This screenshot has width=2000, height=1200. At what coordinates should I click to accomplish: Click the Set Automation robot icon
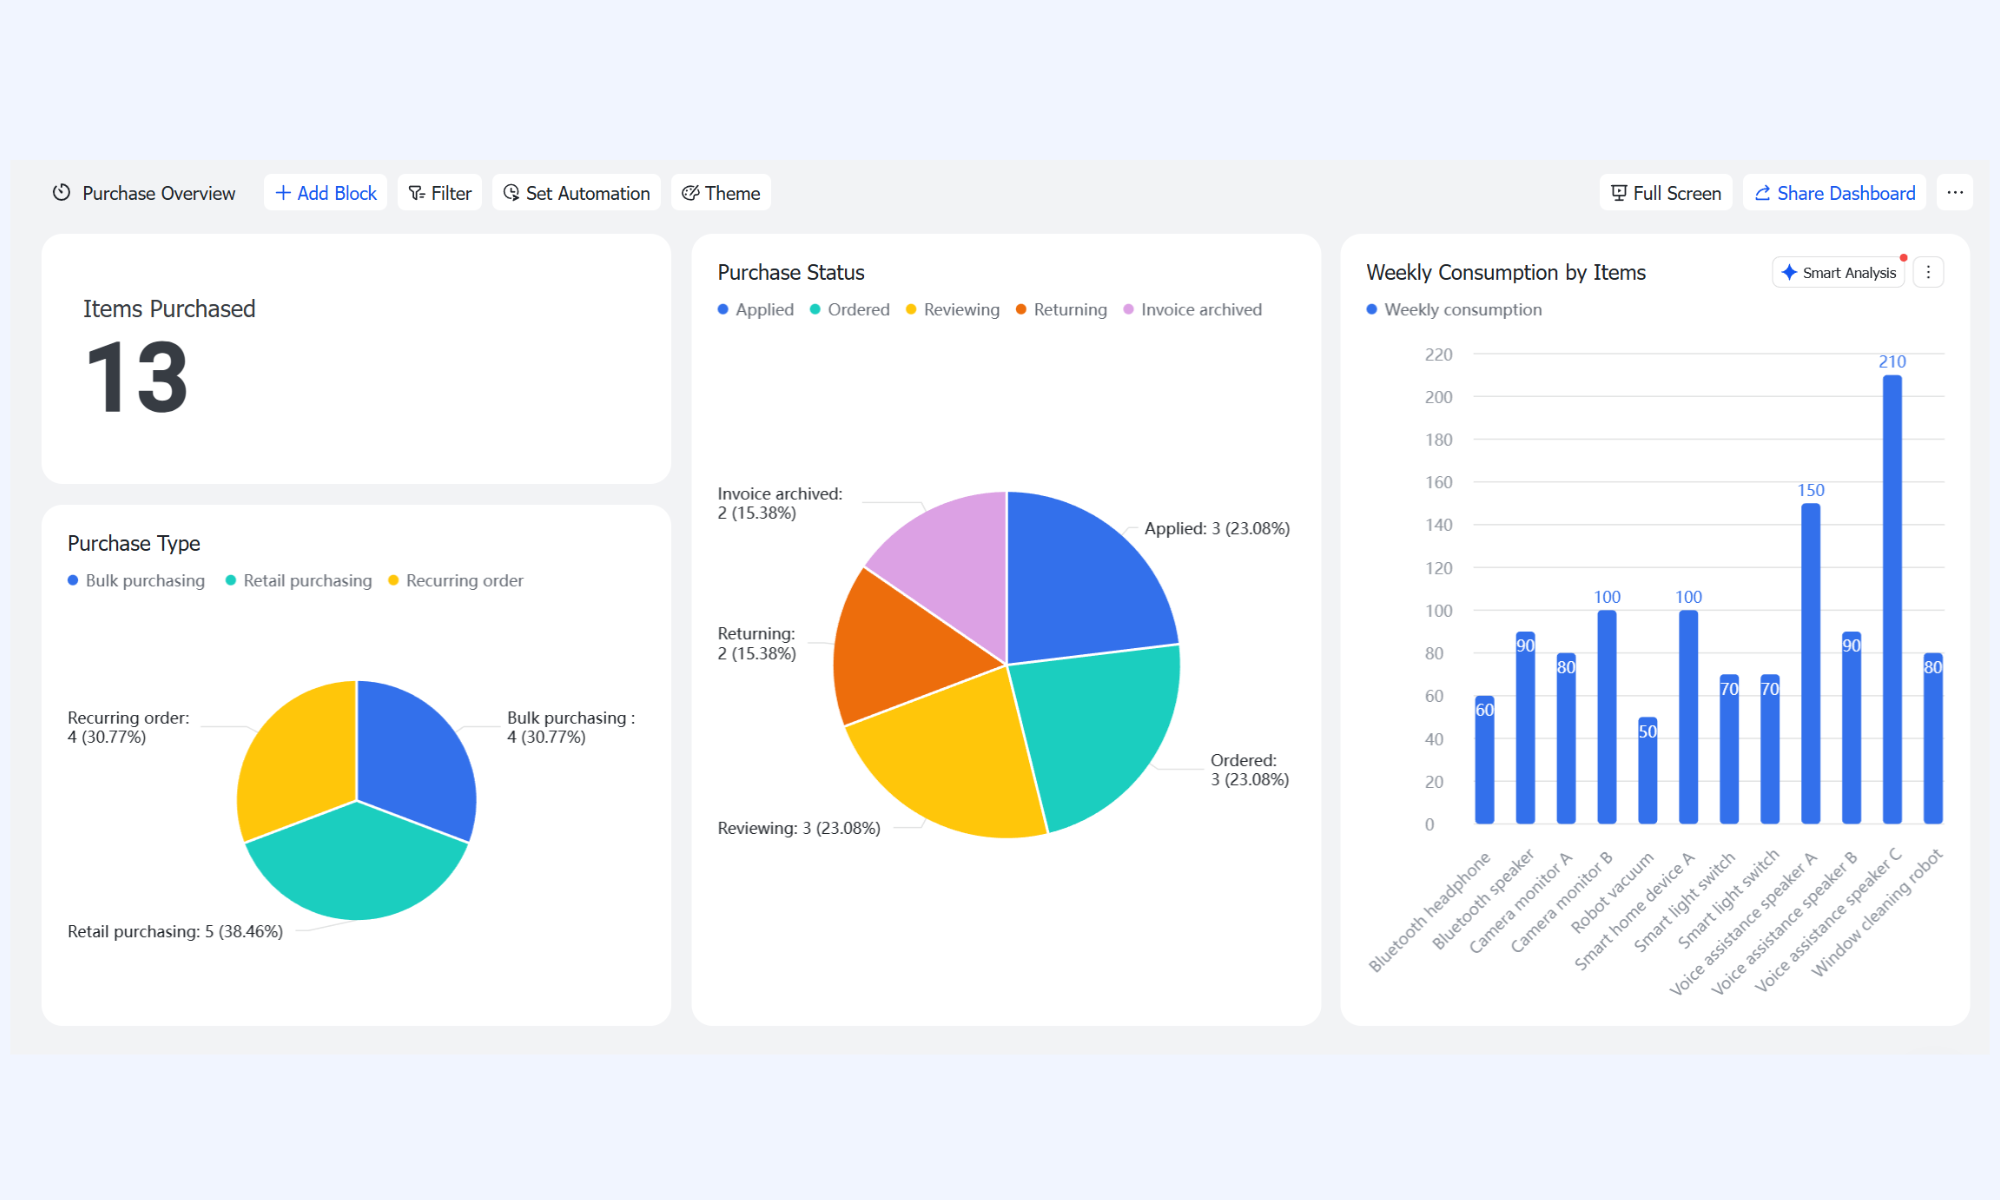click(511, 193)
